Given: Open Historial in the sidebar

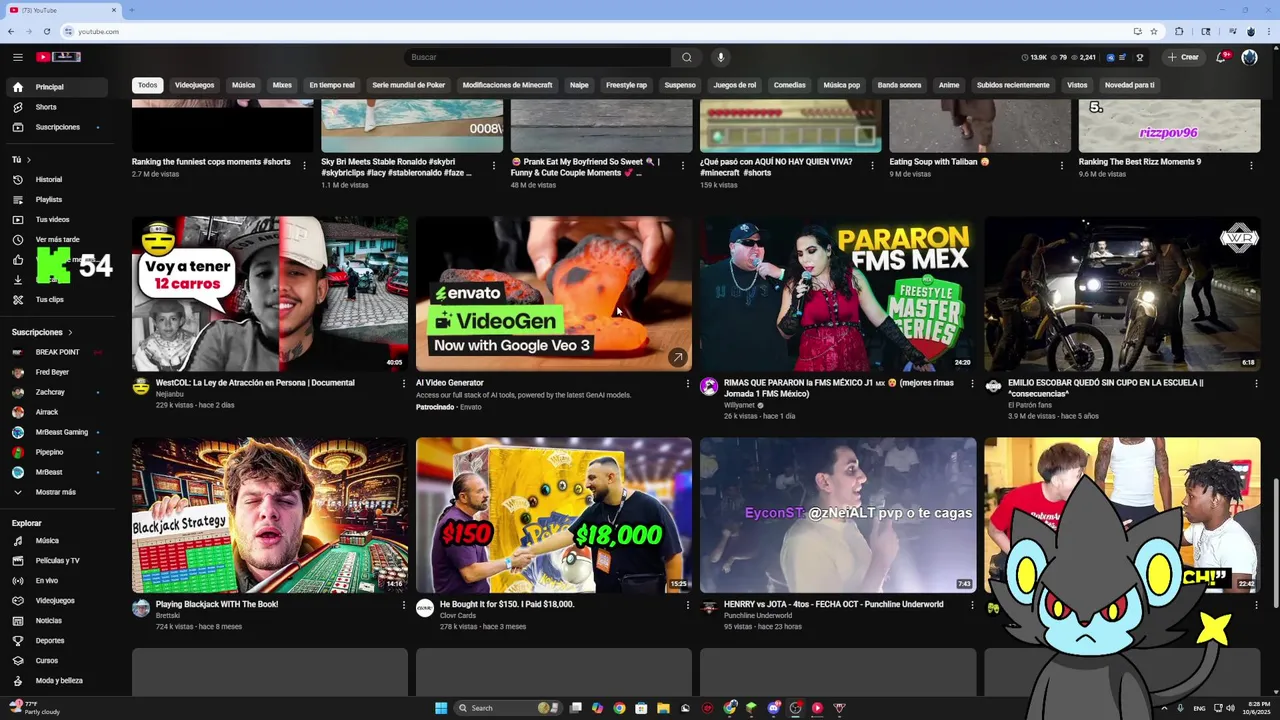Looking at the screenshot, I should point(56,179).
